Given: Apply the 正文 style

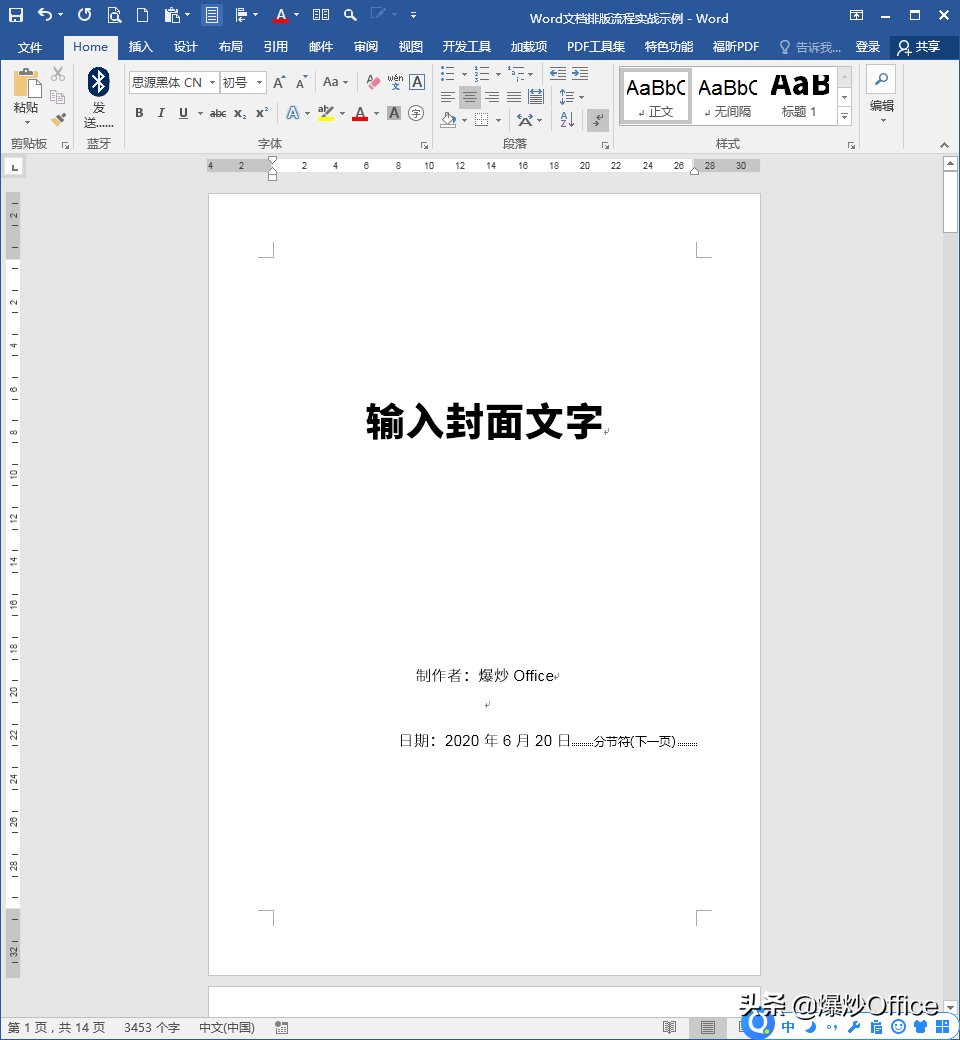Looking at the screenshot, I should pos(655,97).
